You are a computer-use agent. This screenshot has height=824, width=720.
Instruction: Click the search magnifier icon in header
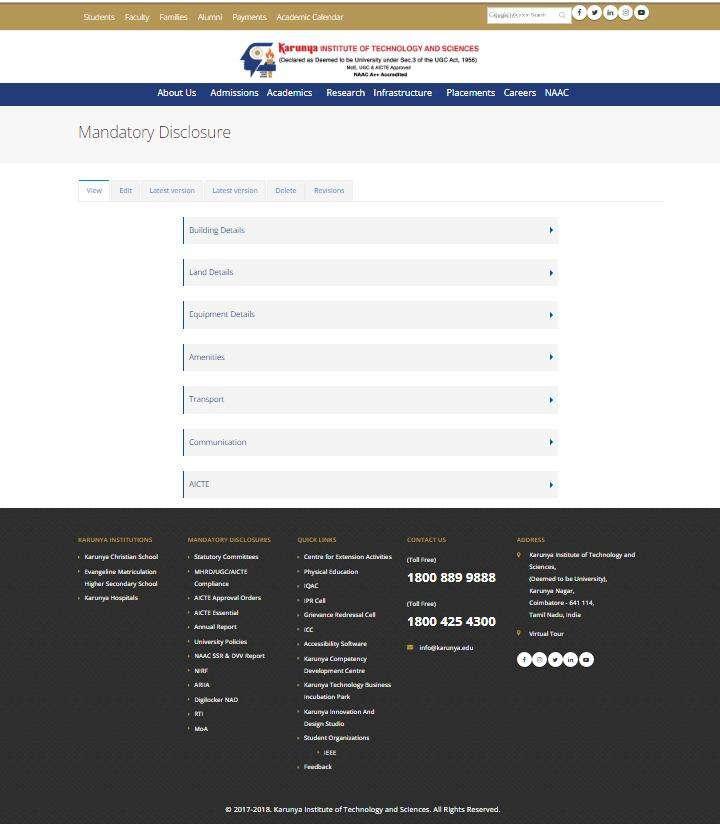coord(562,15)
